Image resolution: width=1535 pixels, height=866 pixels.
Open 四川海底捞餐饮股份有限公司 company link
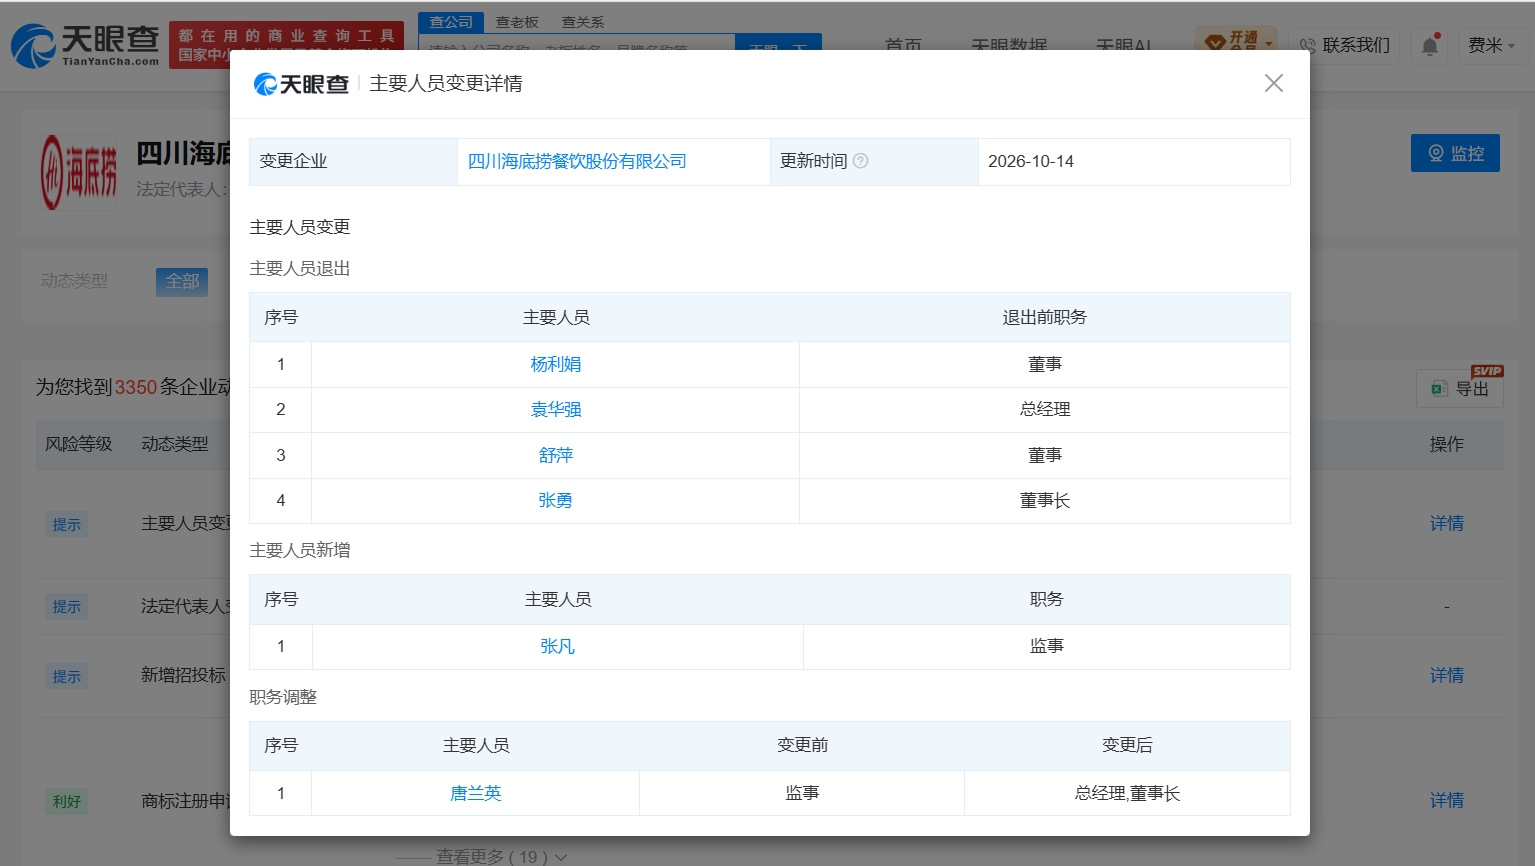(577, 161)
